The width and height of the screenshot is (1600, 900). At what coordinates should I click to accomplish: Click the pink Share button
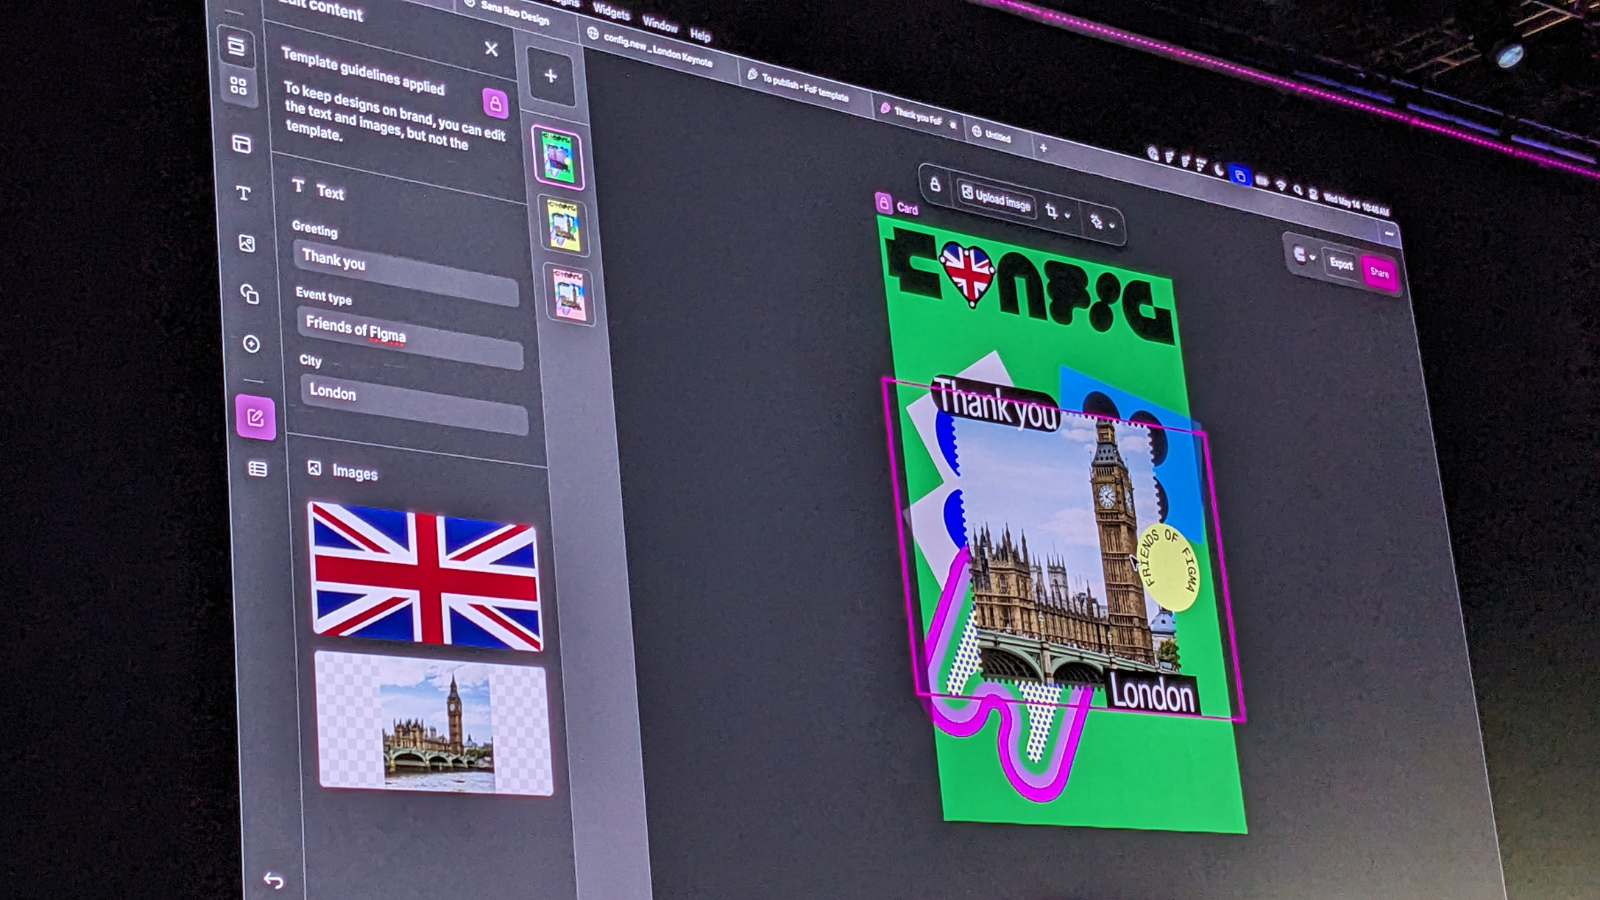click(x=1380, y=272)
